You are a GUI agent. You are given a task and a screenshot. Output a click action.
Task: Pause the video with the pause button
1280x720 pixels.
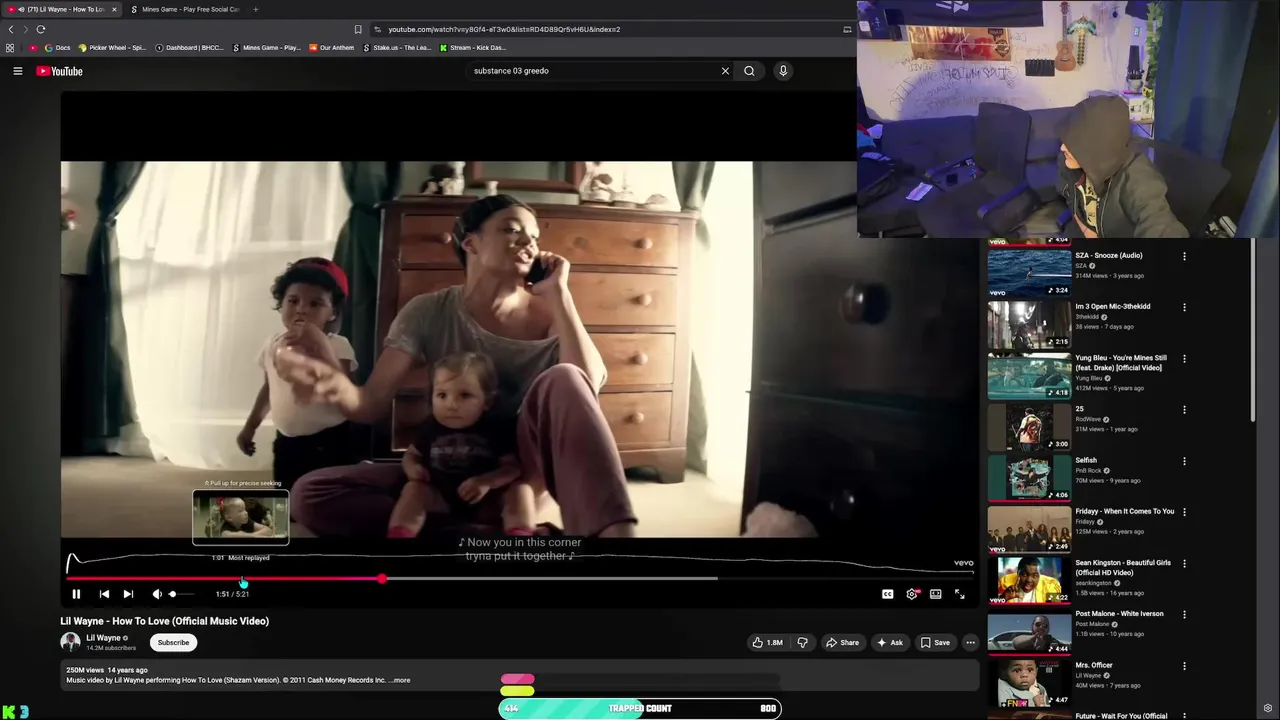coord(76,594)
